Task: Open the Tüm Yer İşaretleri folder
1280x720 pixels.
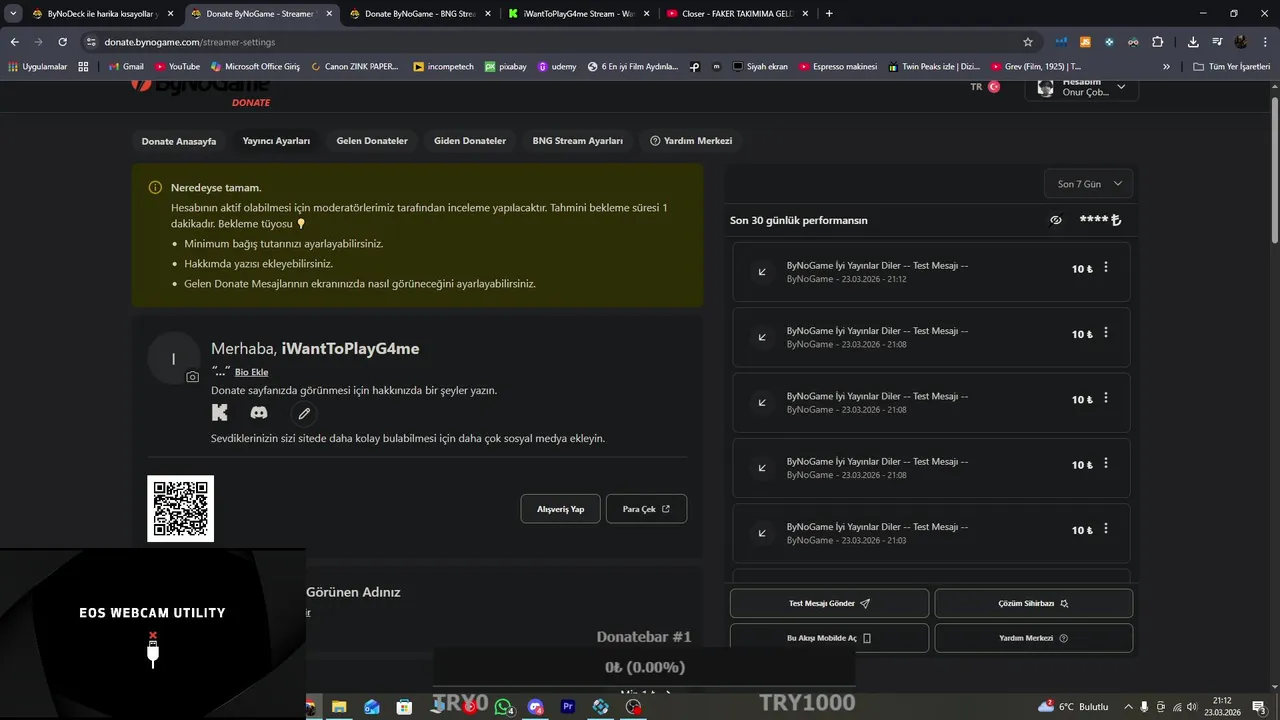Action: pos(1232,66)
